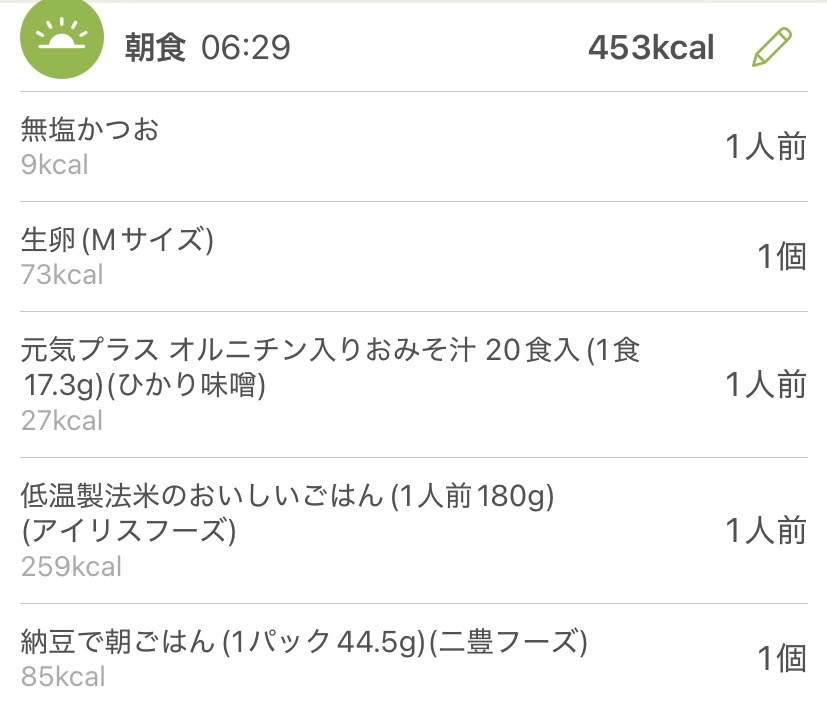Tap 1人前 quantity for おいしいごはん
Viewport: 827px width, 712px height.
coord(765,531)
